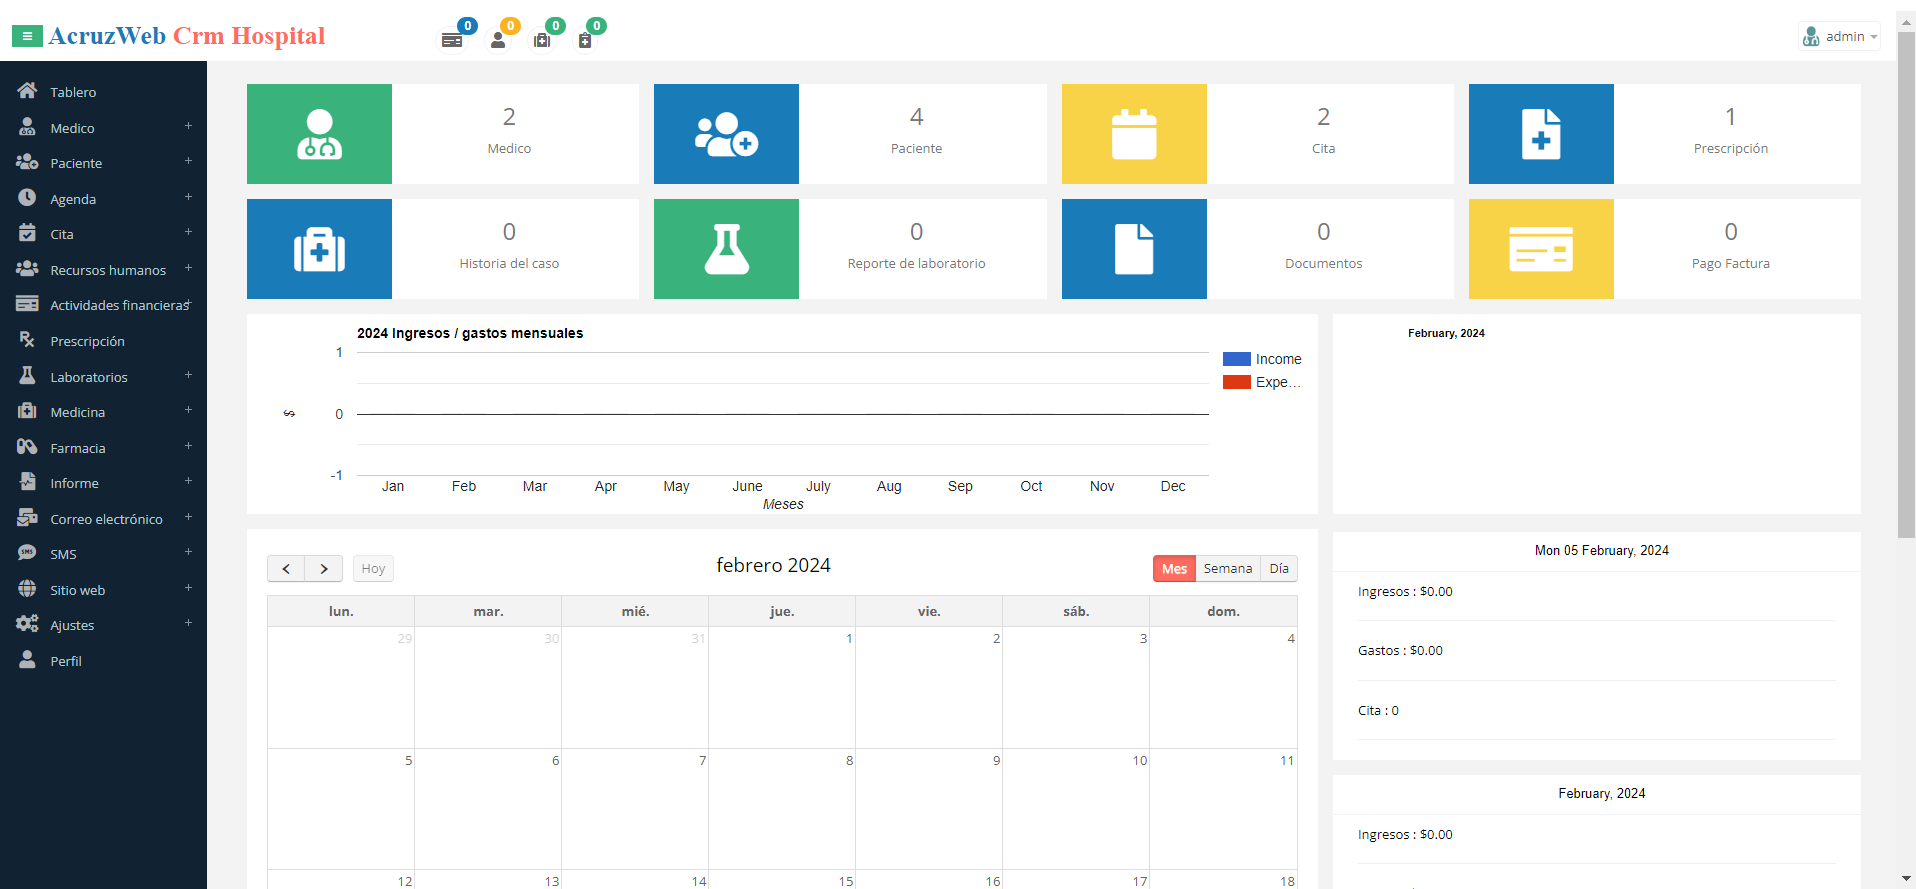
Task: Click the Agenda clock icon in sidebar
Action: (x=27, y=198)
